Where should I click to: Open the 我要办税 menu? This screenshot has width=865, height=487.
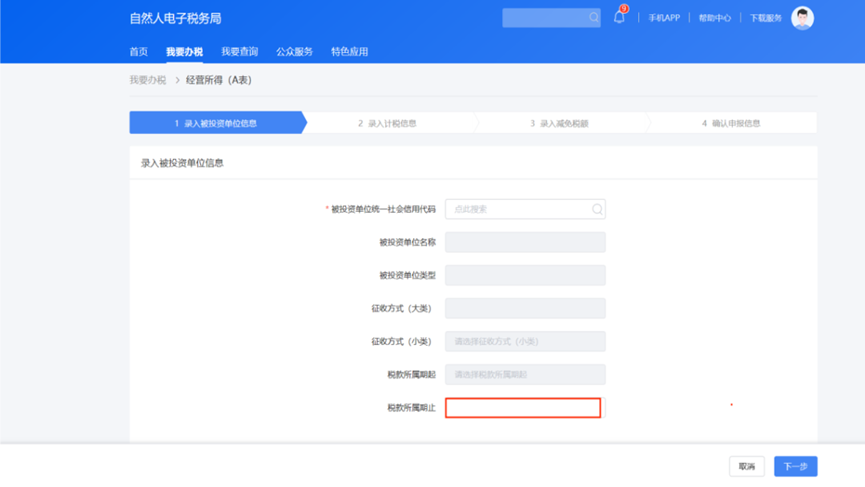(x=184, y=52)
